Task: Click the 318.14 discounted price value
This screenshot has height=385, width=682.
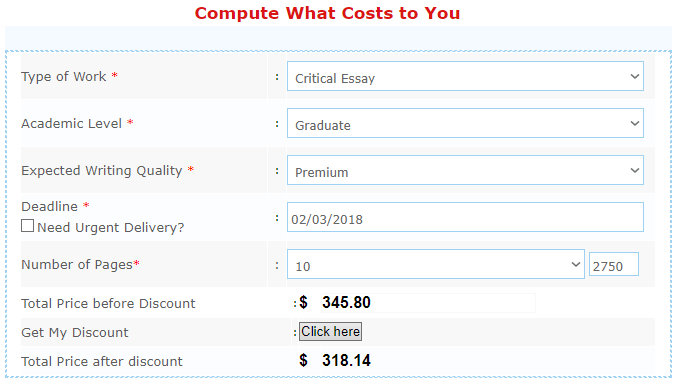Action: [346, 360]
